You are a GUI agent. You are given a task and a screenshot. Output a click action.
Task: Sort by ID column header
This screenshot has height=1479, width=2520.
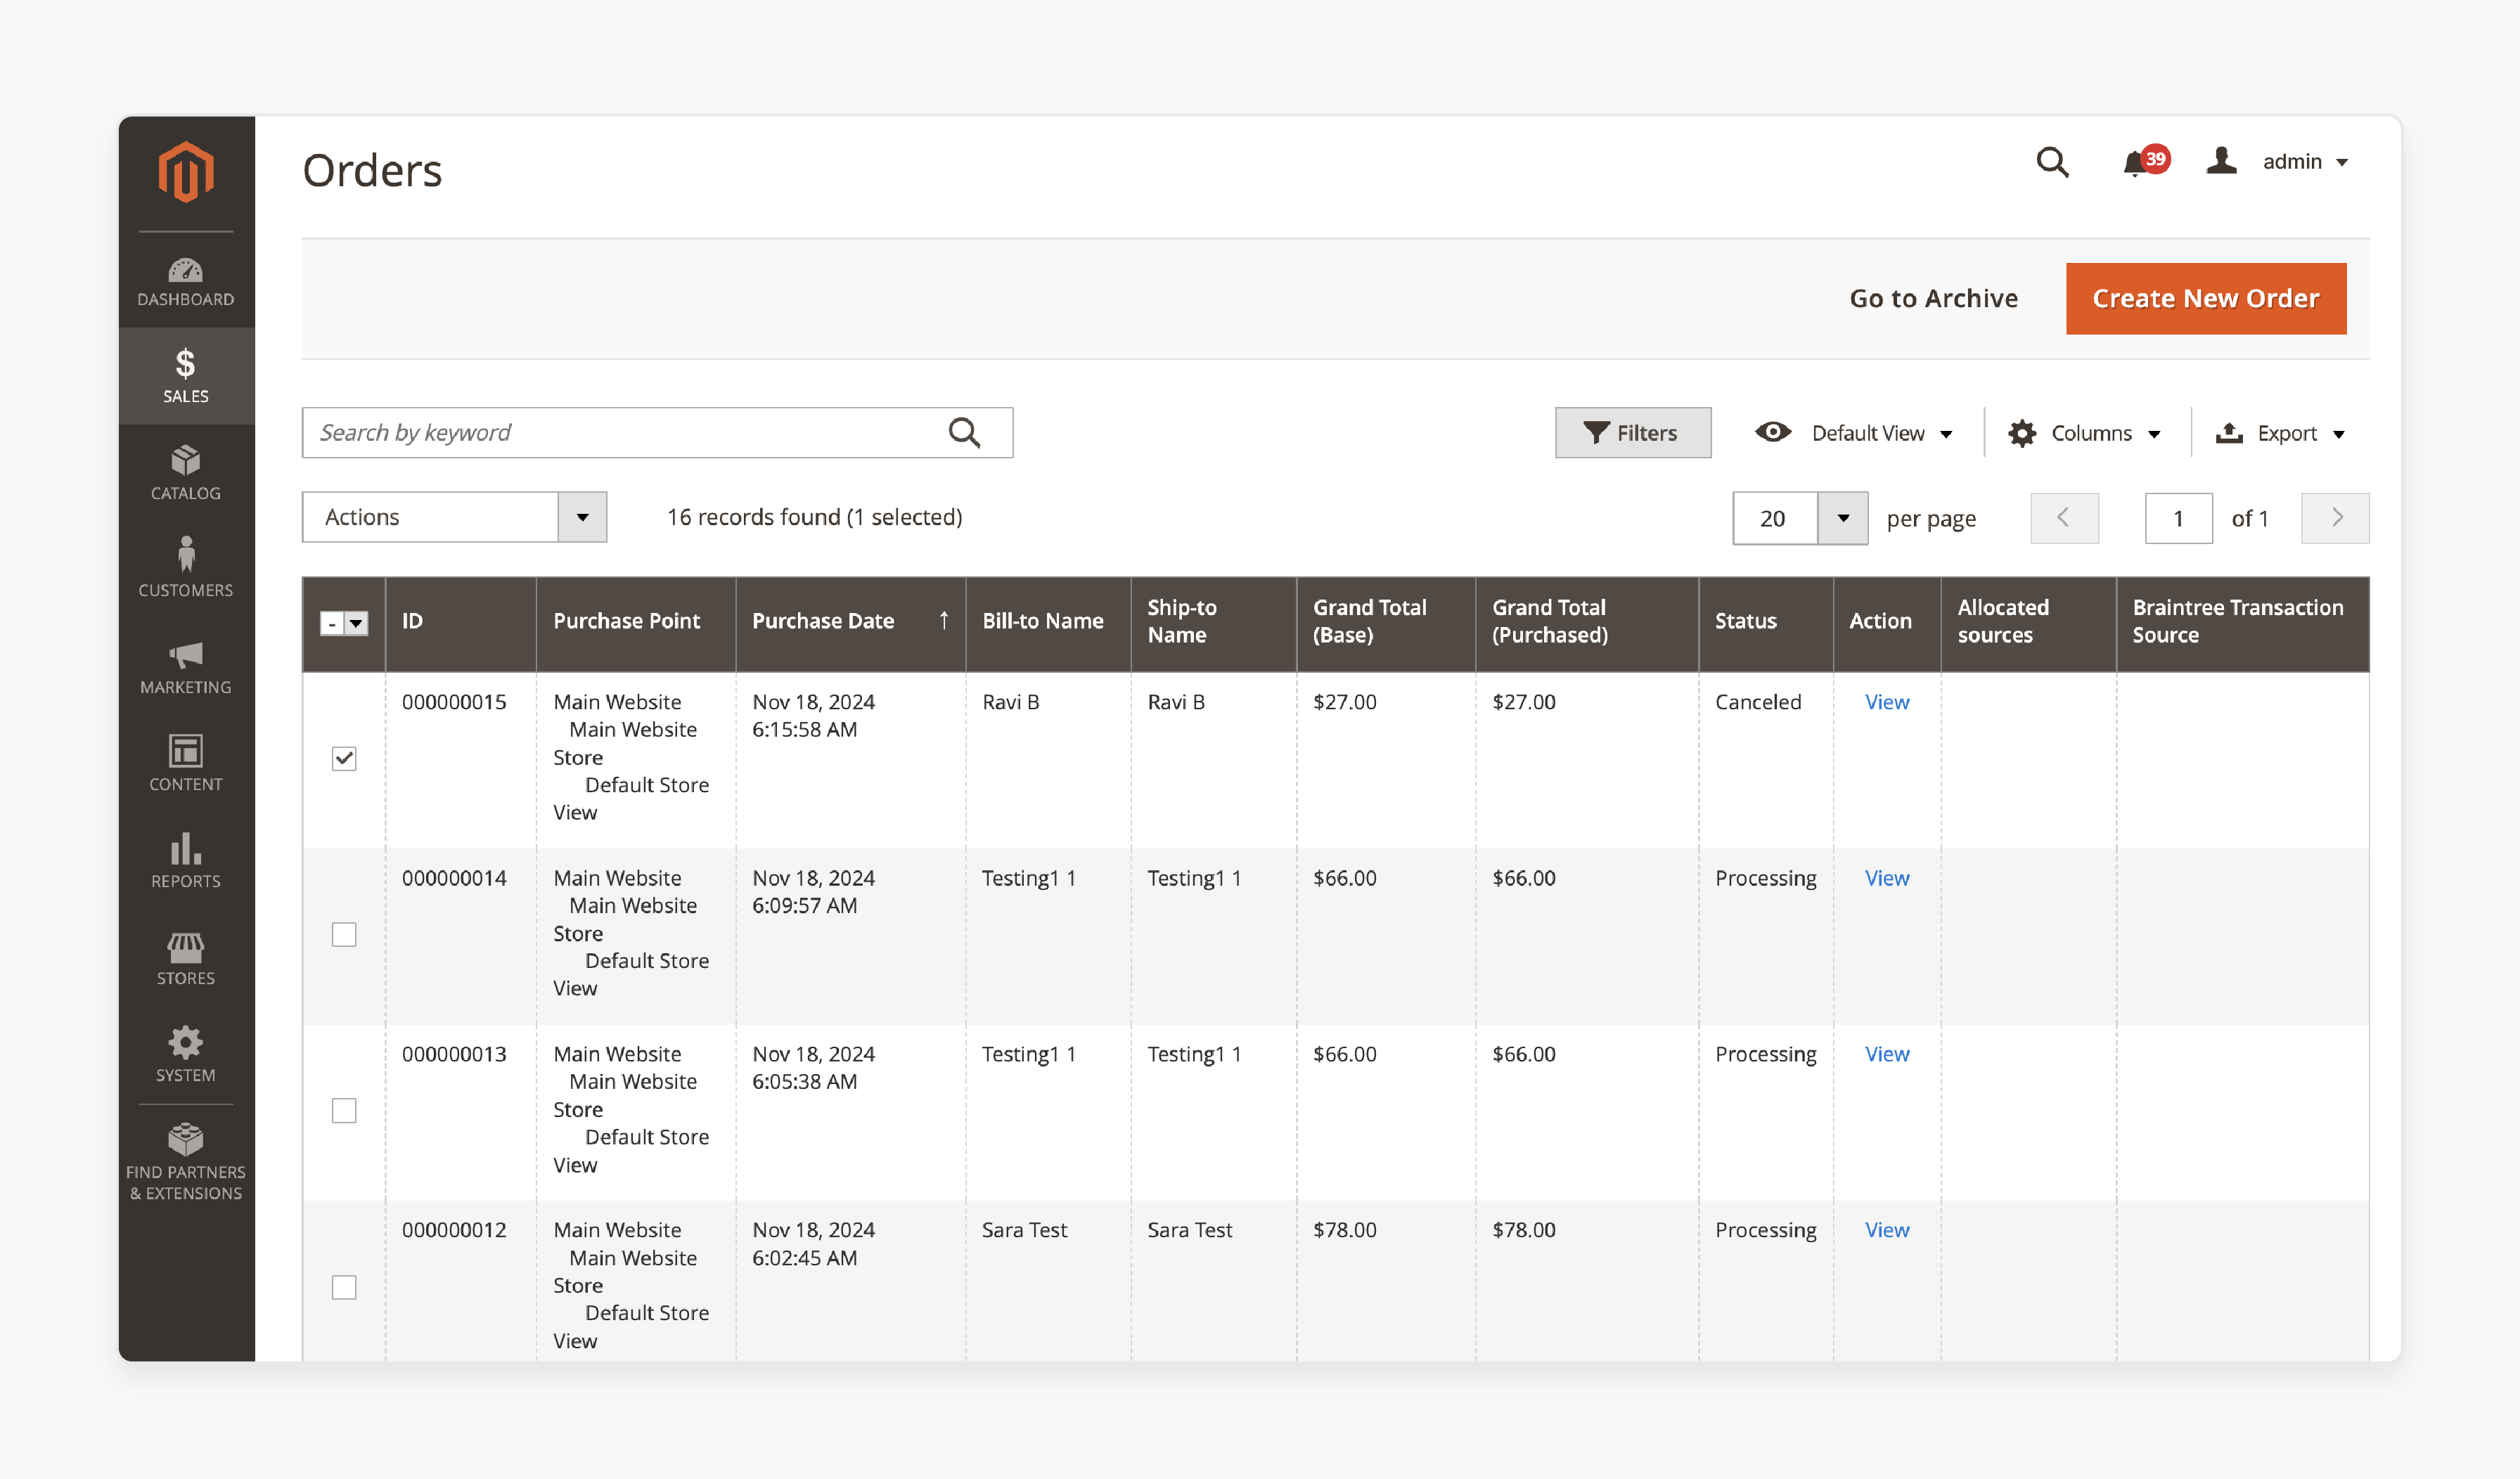460,623
